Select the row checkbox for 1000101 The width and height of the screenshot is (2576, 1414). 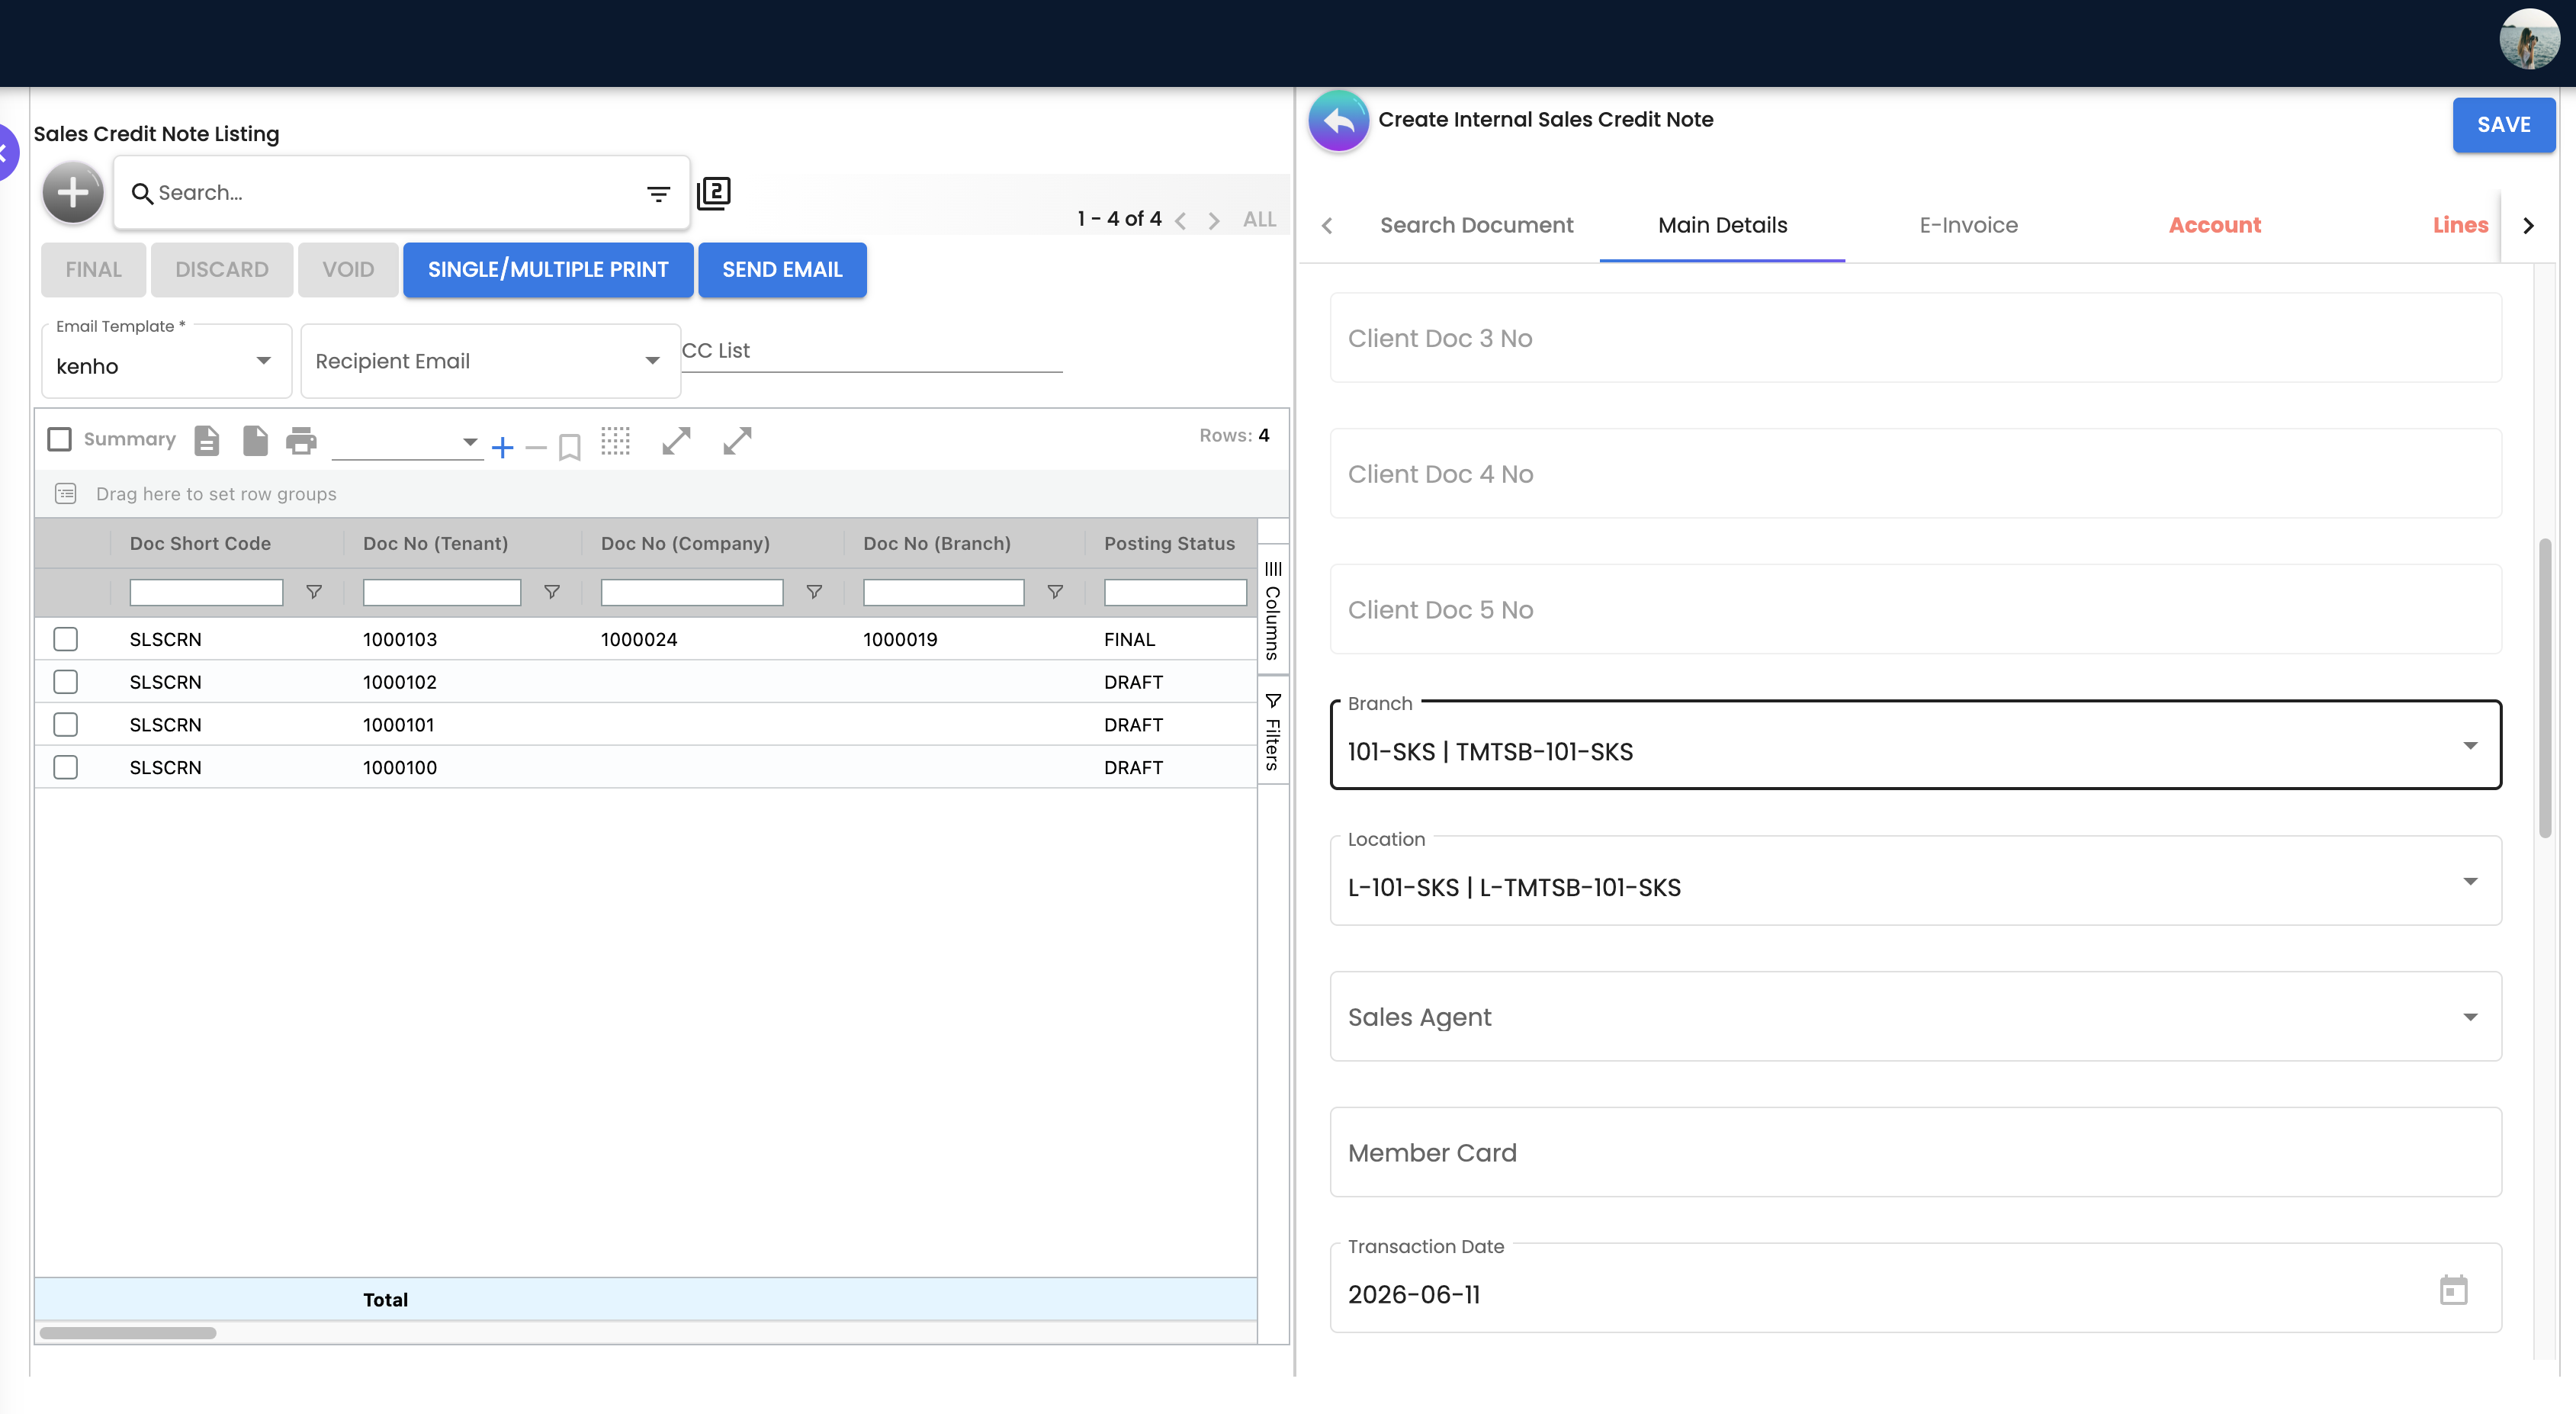66,724
